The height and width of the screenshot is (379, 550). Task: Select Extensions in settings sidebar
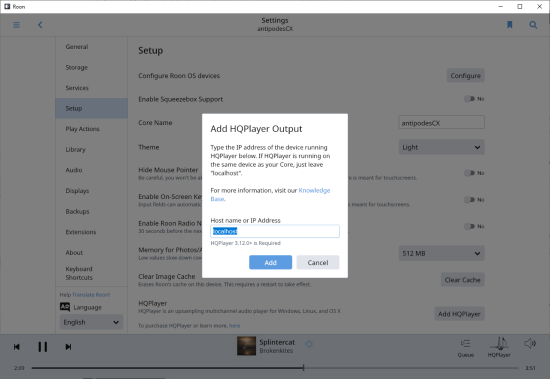(x=91, y=232)
